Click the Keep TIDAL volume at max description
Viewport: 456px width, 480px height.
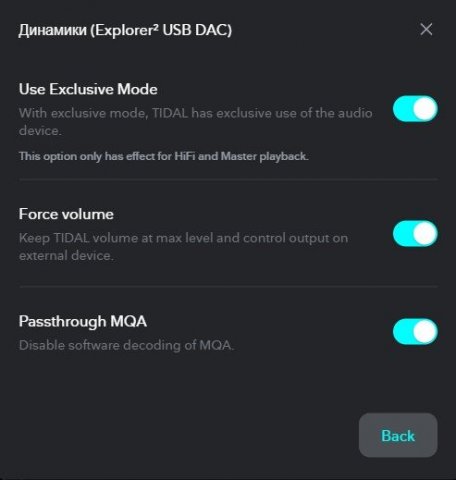(183, 247)
